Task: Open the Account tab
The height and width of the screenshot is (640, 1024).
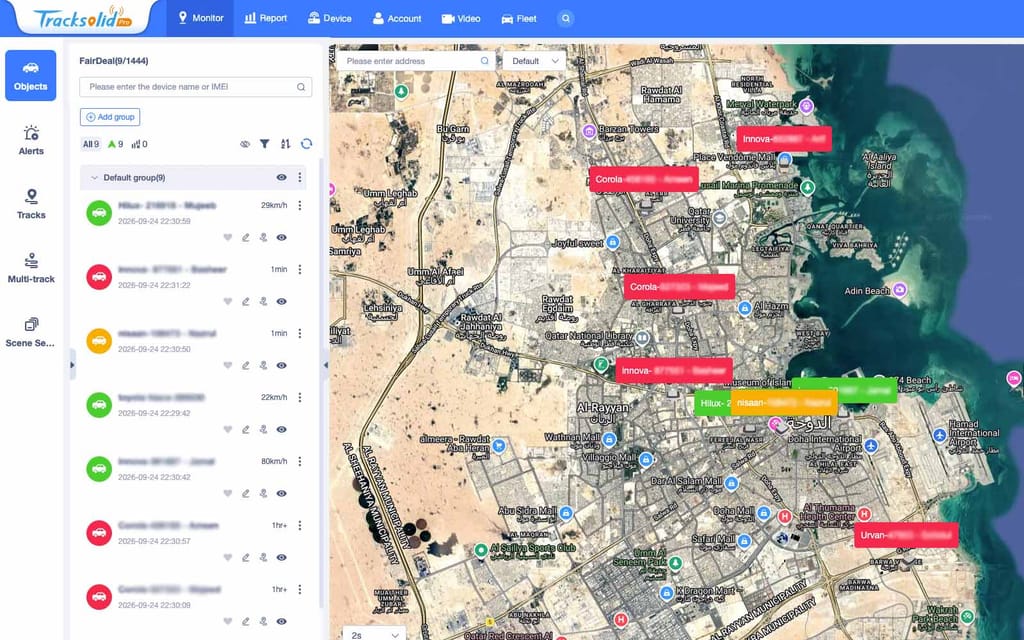Action: (x=397, y=18)
